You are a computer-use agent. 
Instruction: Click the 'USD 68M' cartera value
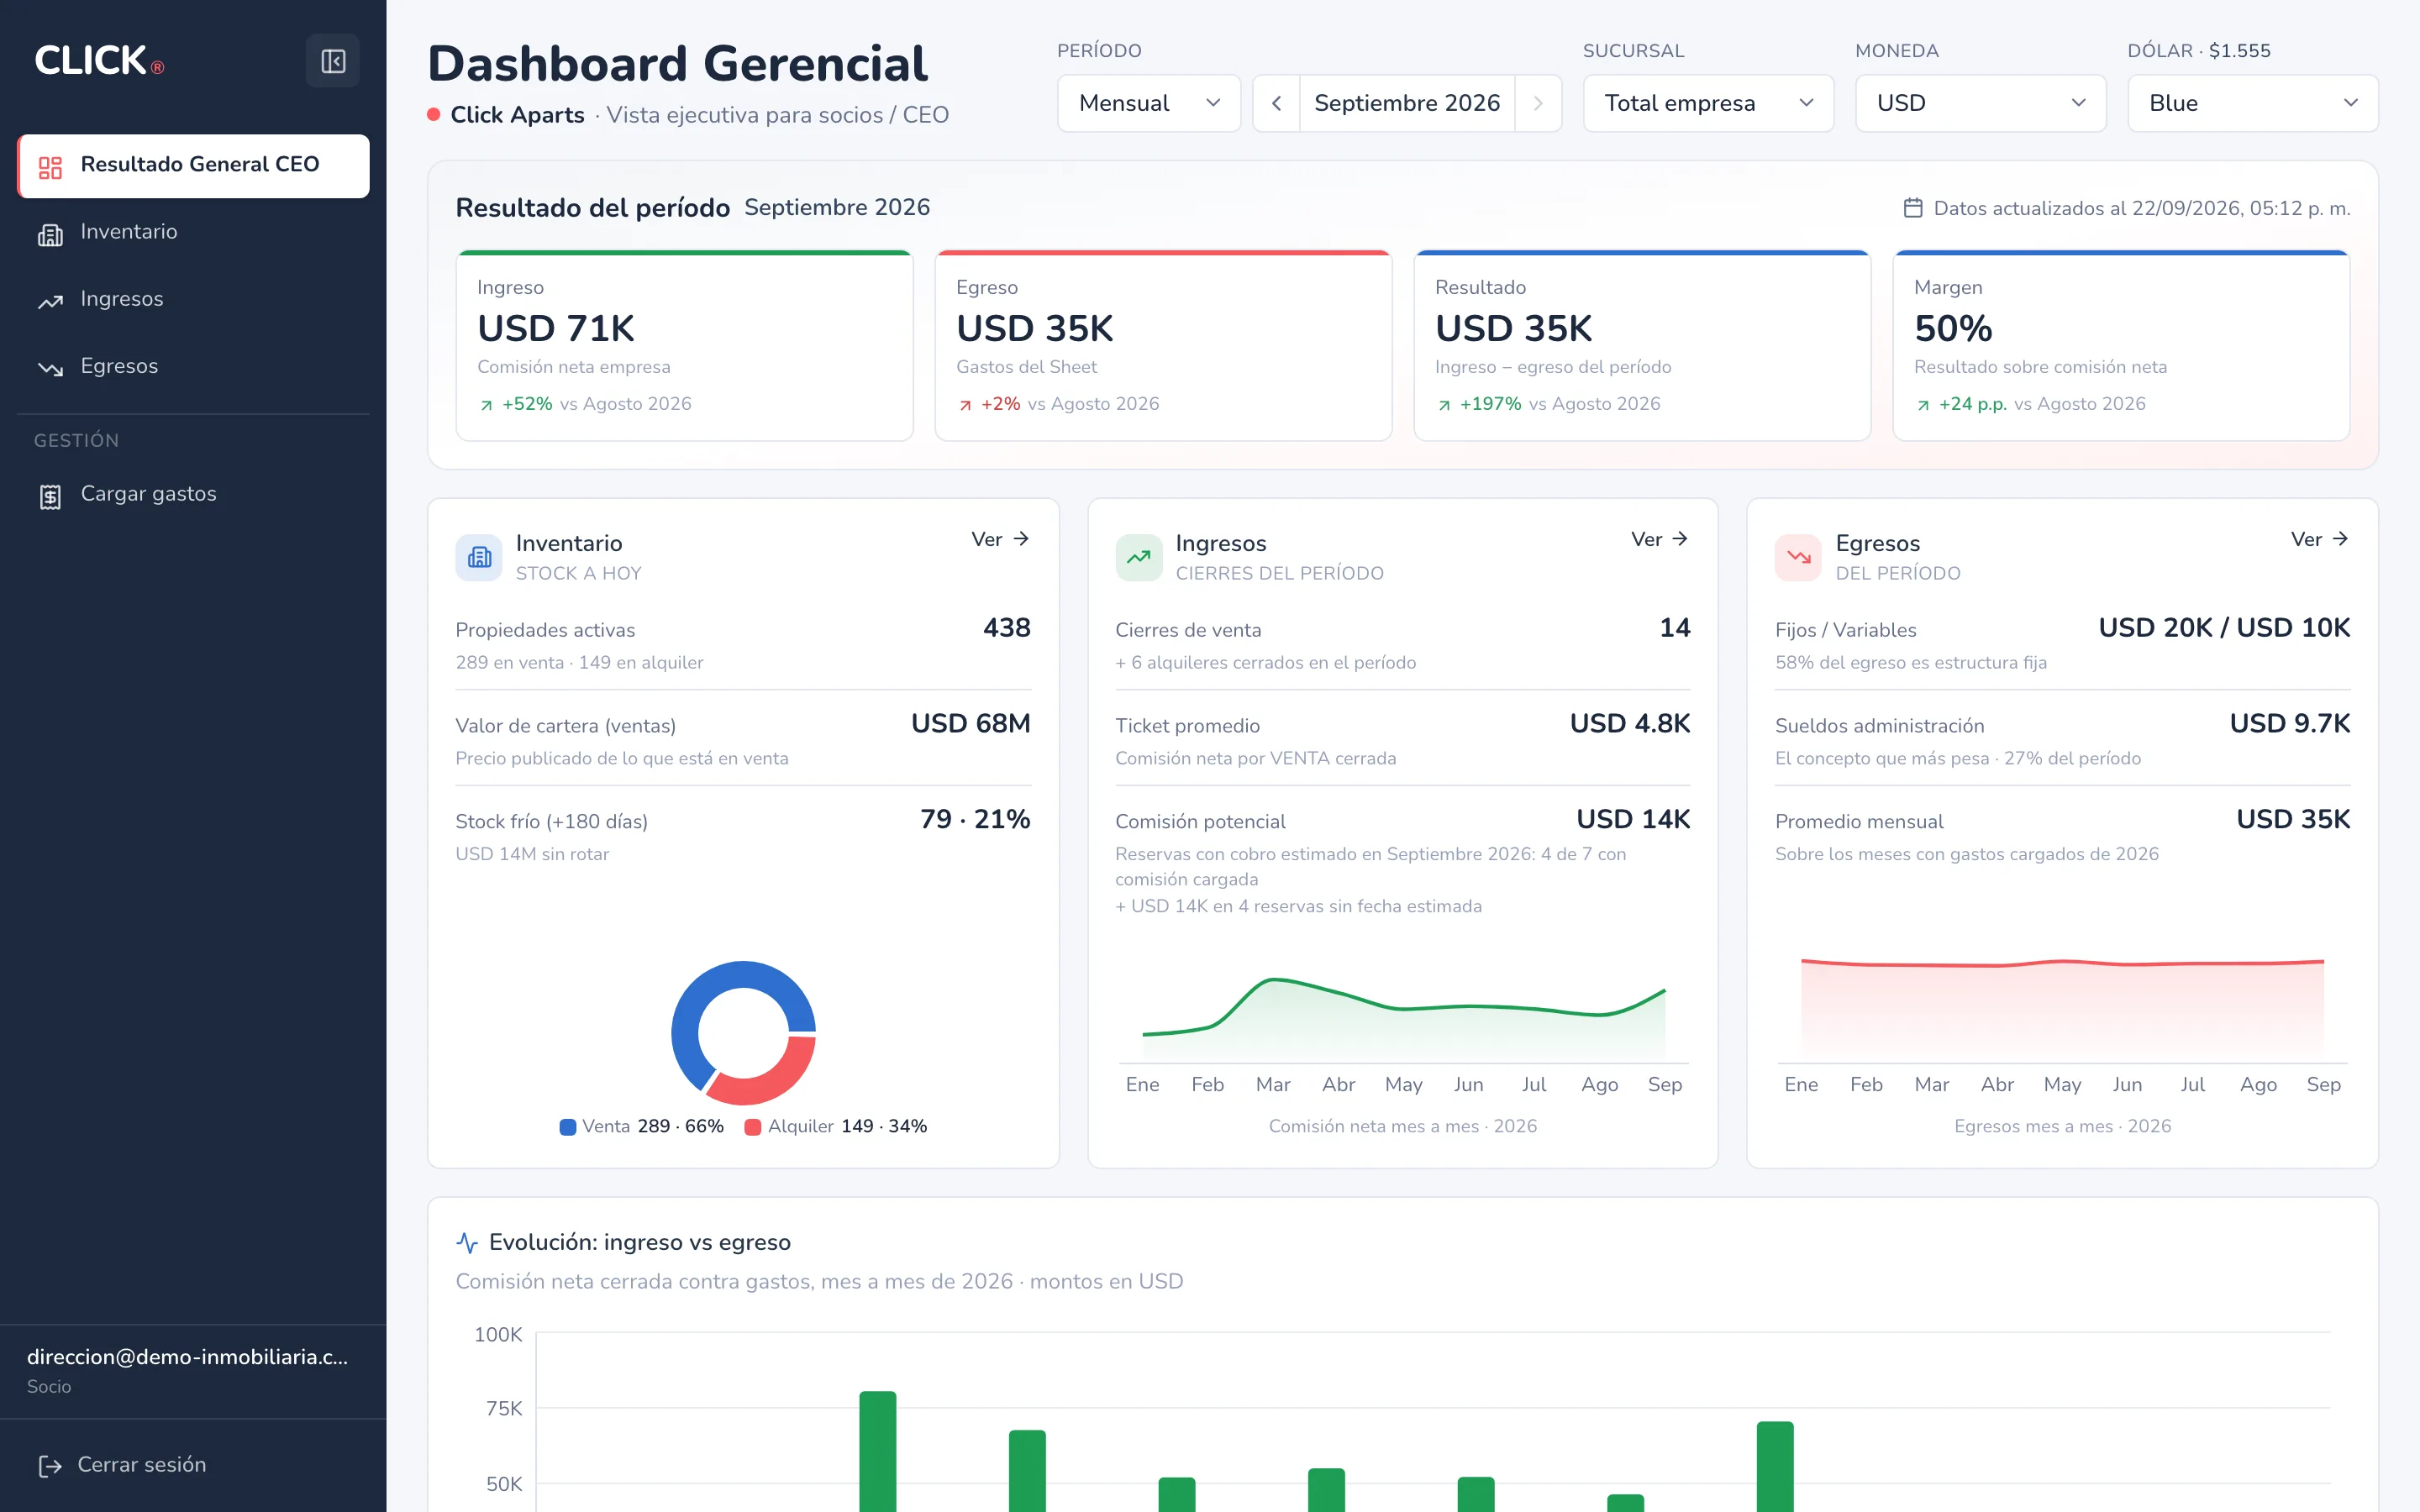970,724
